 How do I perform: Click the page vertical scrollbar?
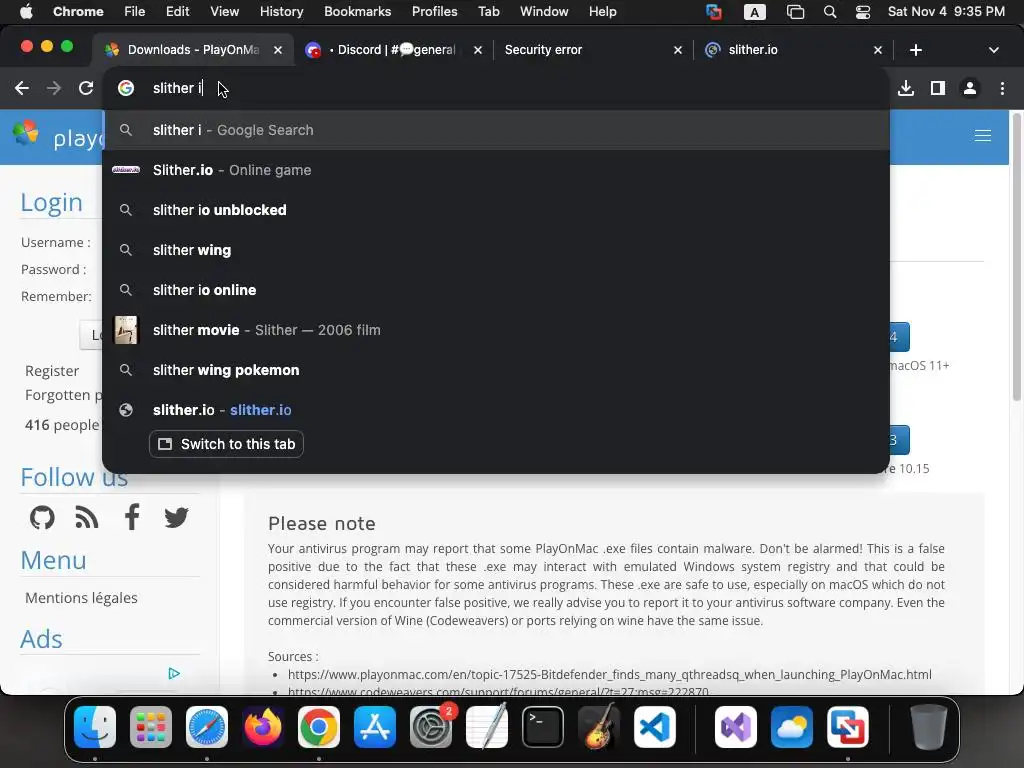click(1017, 257)
